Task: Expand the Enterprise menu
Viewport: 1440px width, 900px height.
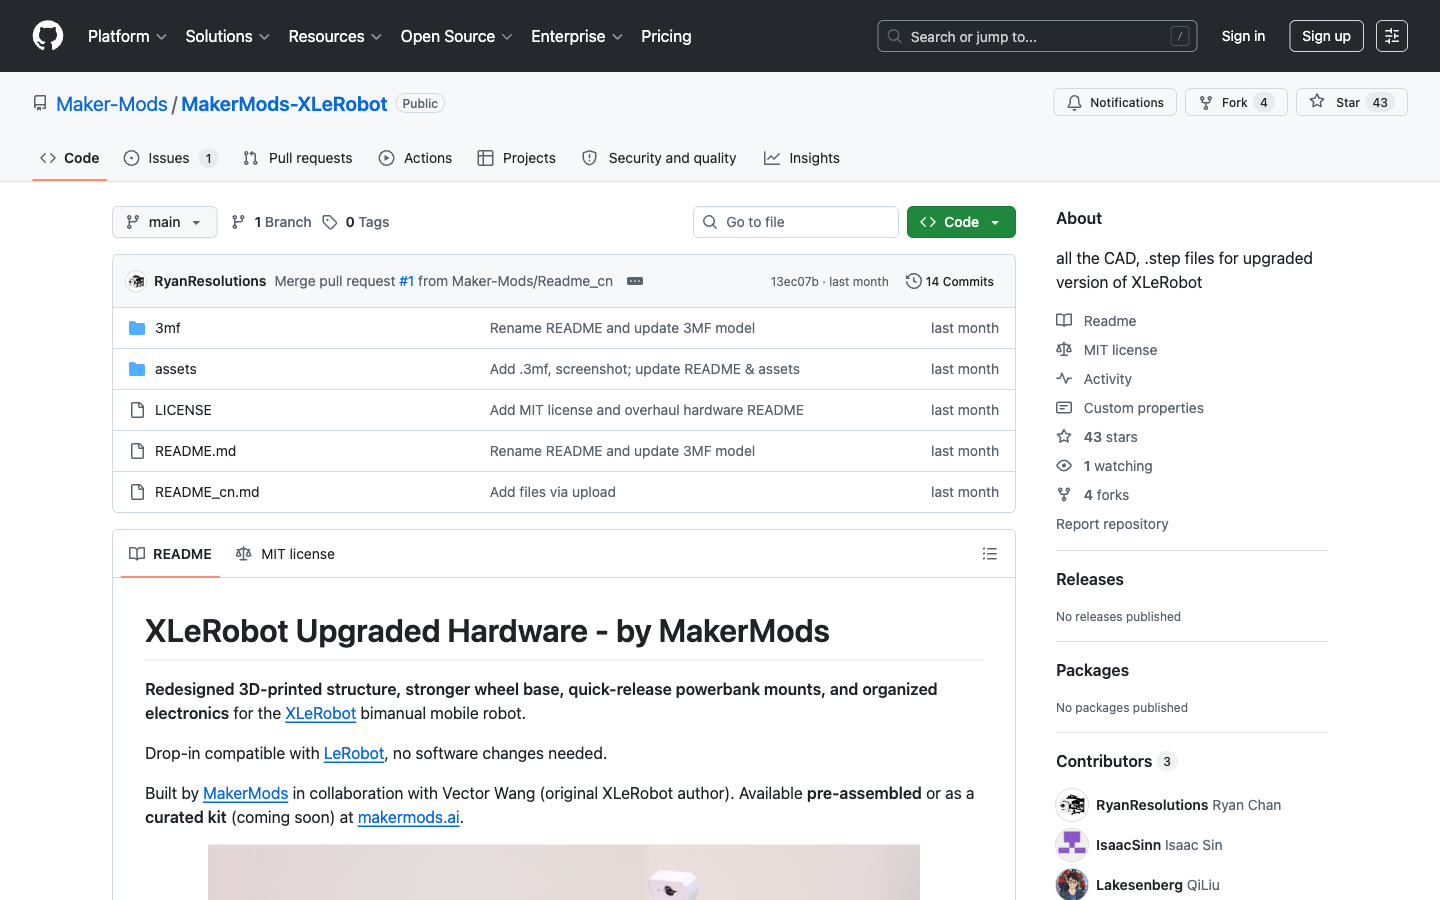Action: [577, 36]
